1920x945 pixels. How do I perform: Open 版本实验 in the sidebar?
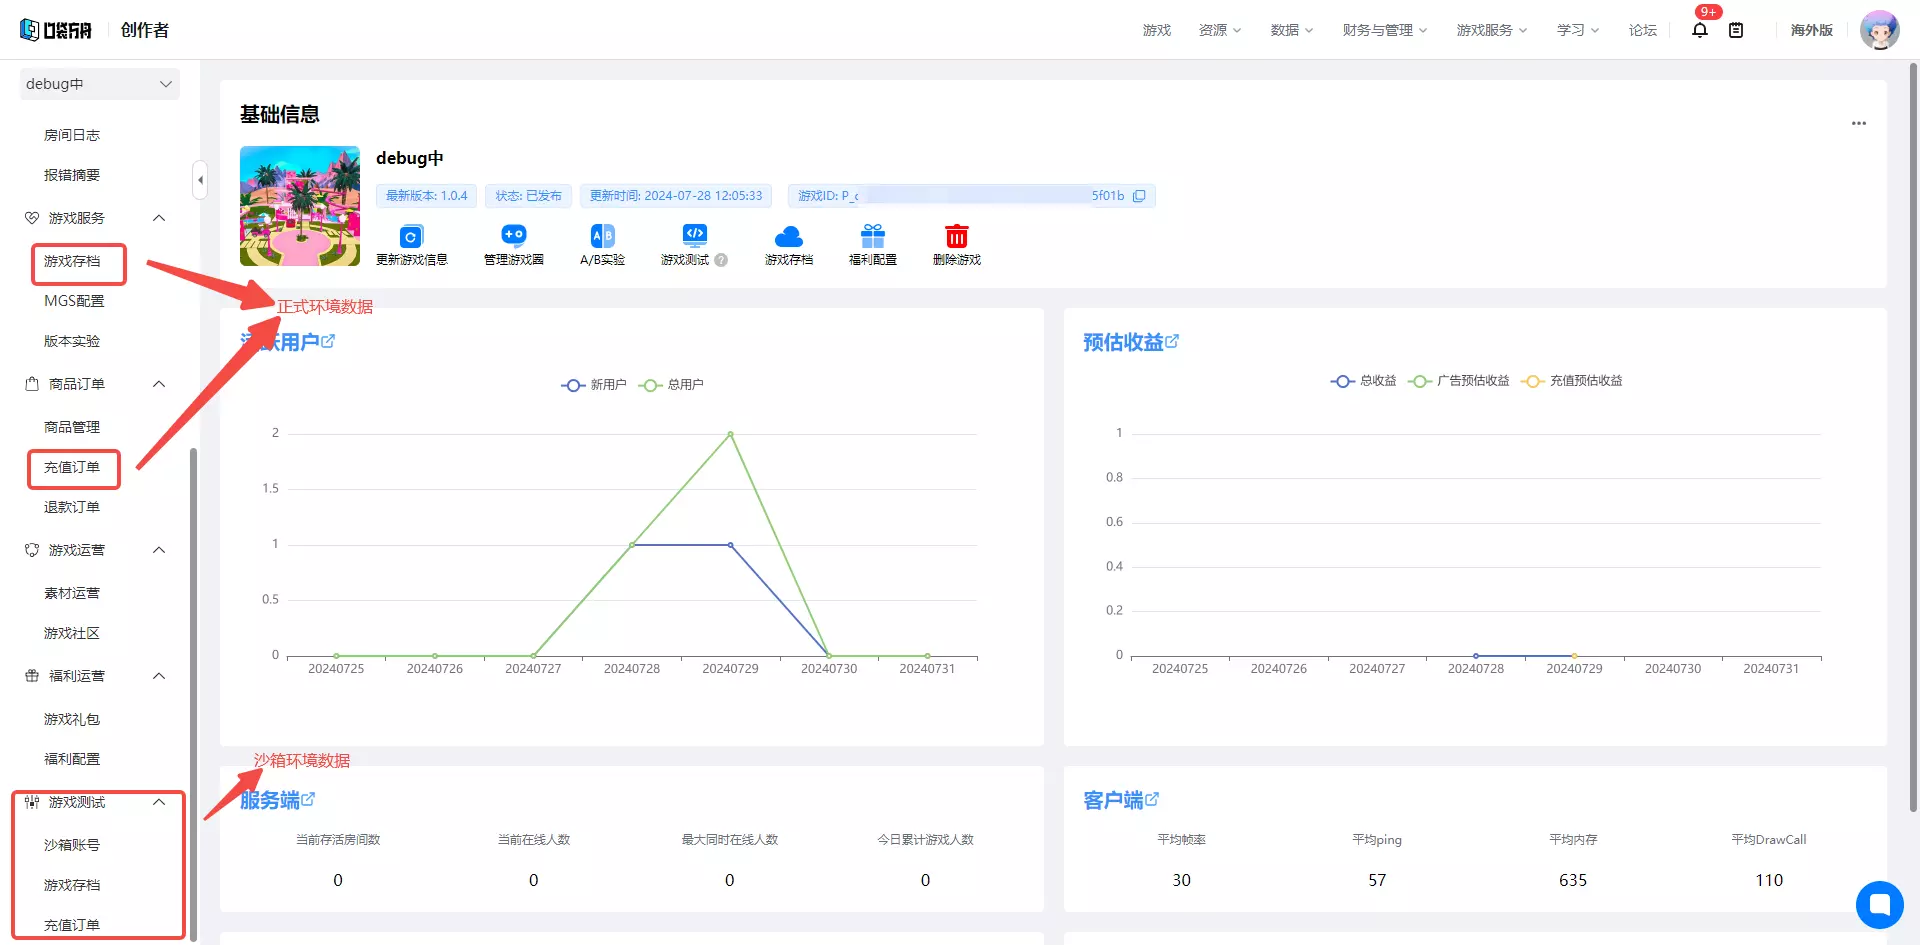(72, 341)
